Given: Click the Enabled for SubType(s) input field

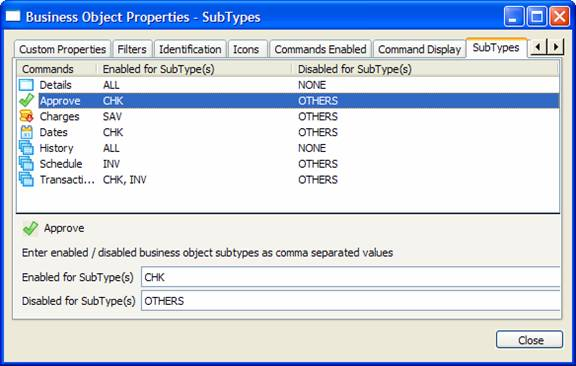Looking at the screenshot, I should 351,277.
